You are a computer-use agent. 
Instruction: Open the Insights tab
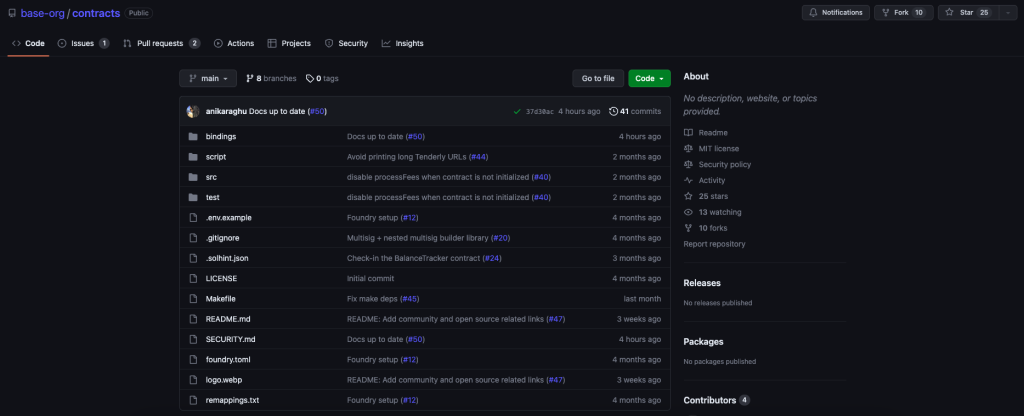(x=402, y=44)
